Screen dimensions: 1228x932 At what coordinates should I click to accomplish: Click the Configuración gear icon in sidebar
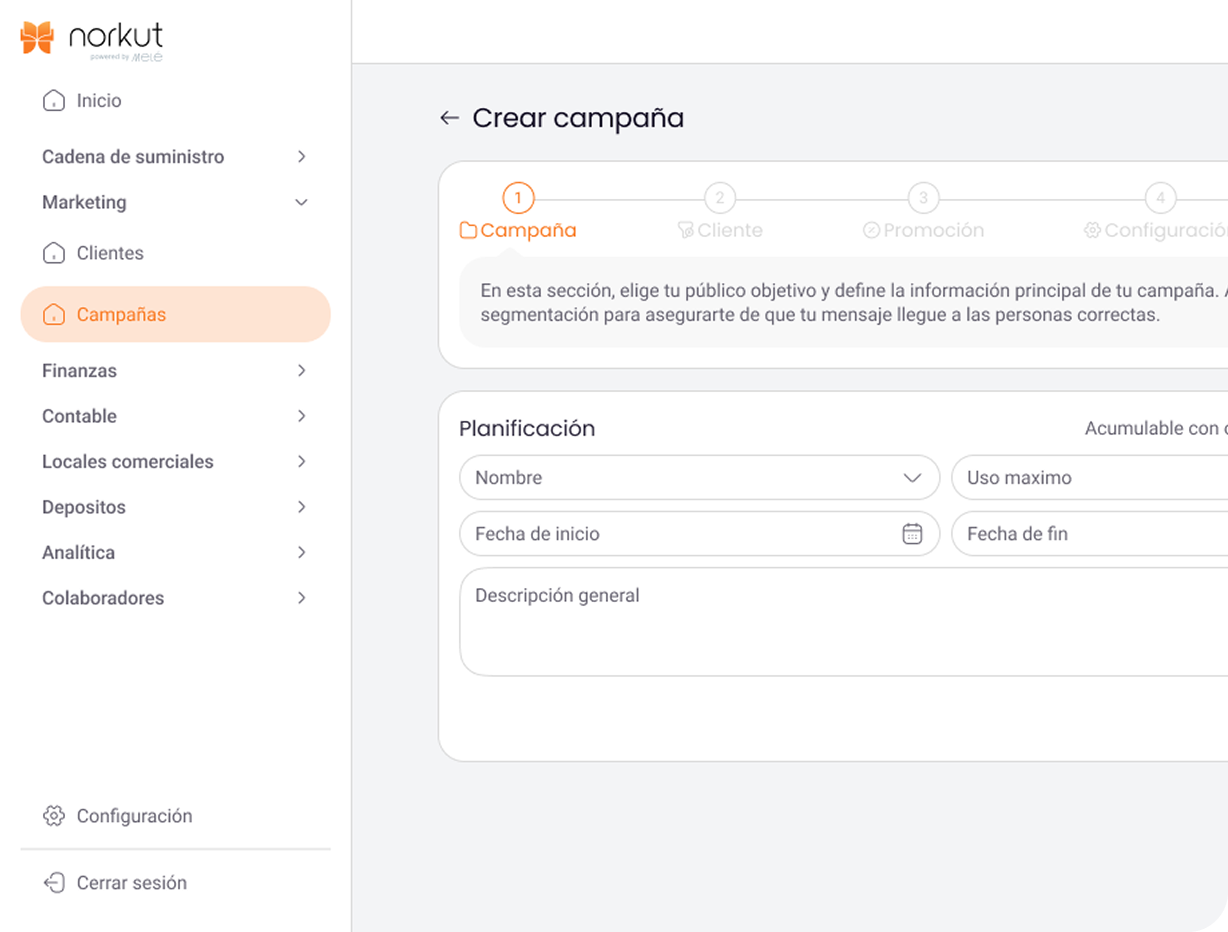click(54, 816)
